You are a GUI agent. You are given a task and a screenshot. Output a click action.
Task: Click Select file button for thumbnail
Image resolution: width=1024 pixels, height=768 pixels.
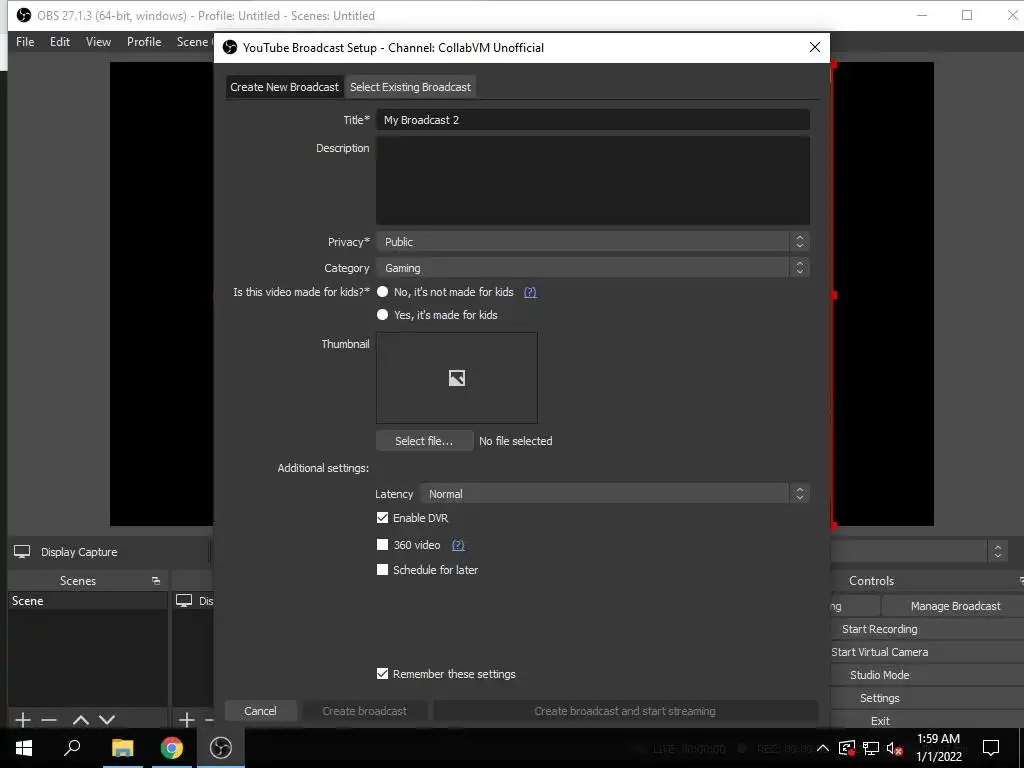pyautogui.click(x=424, y=441)
